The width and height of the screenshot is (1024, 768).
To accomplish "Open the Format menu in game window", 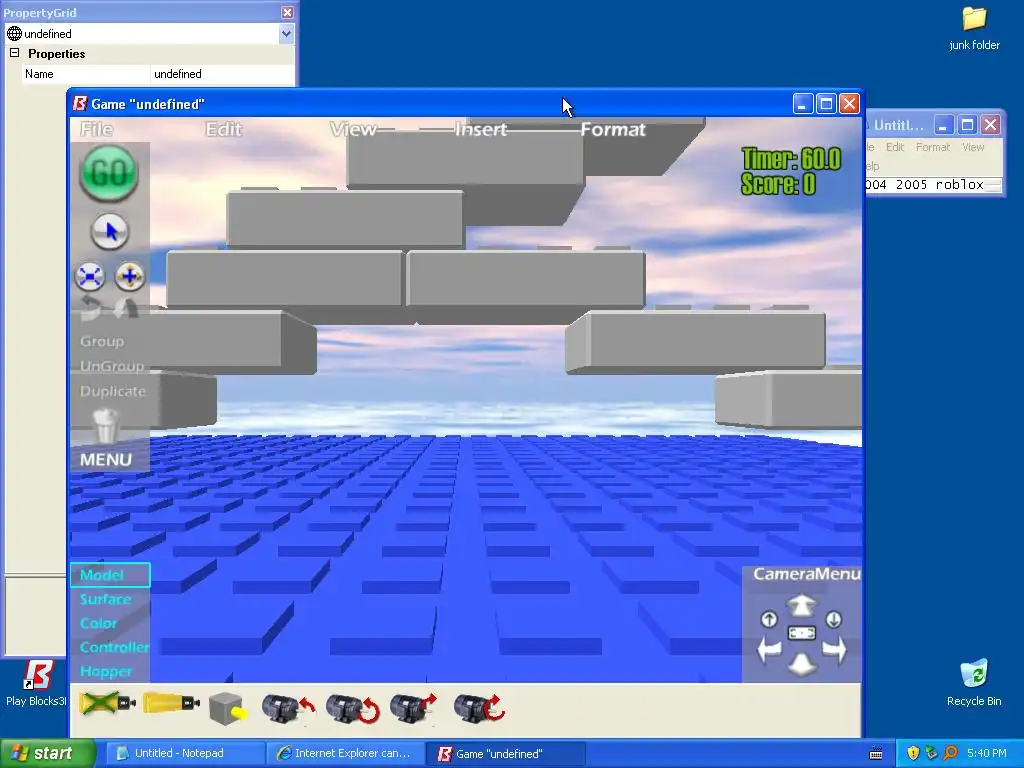I will pos(613,129).
